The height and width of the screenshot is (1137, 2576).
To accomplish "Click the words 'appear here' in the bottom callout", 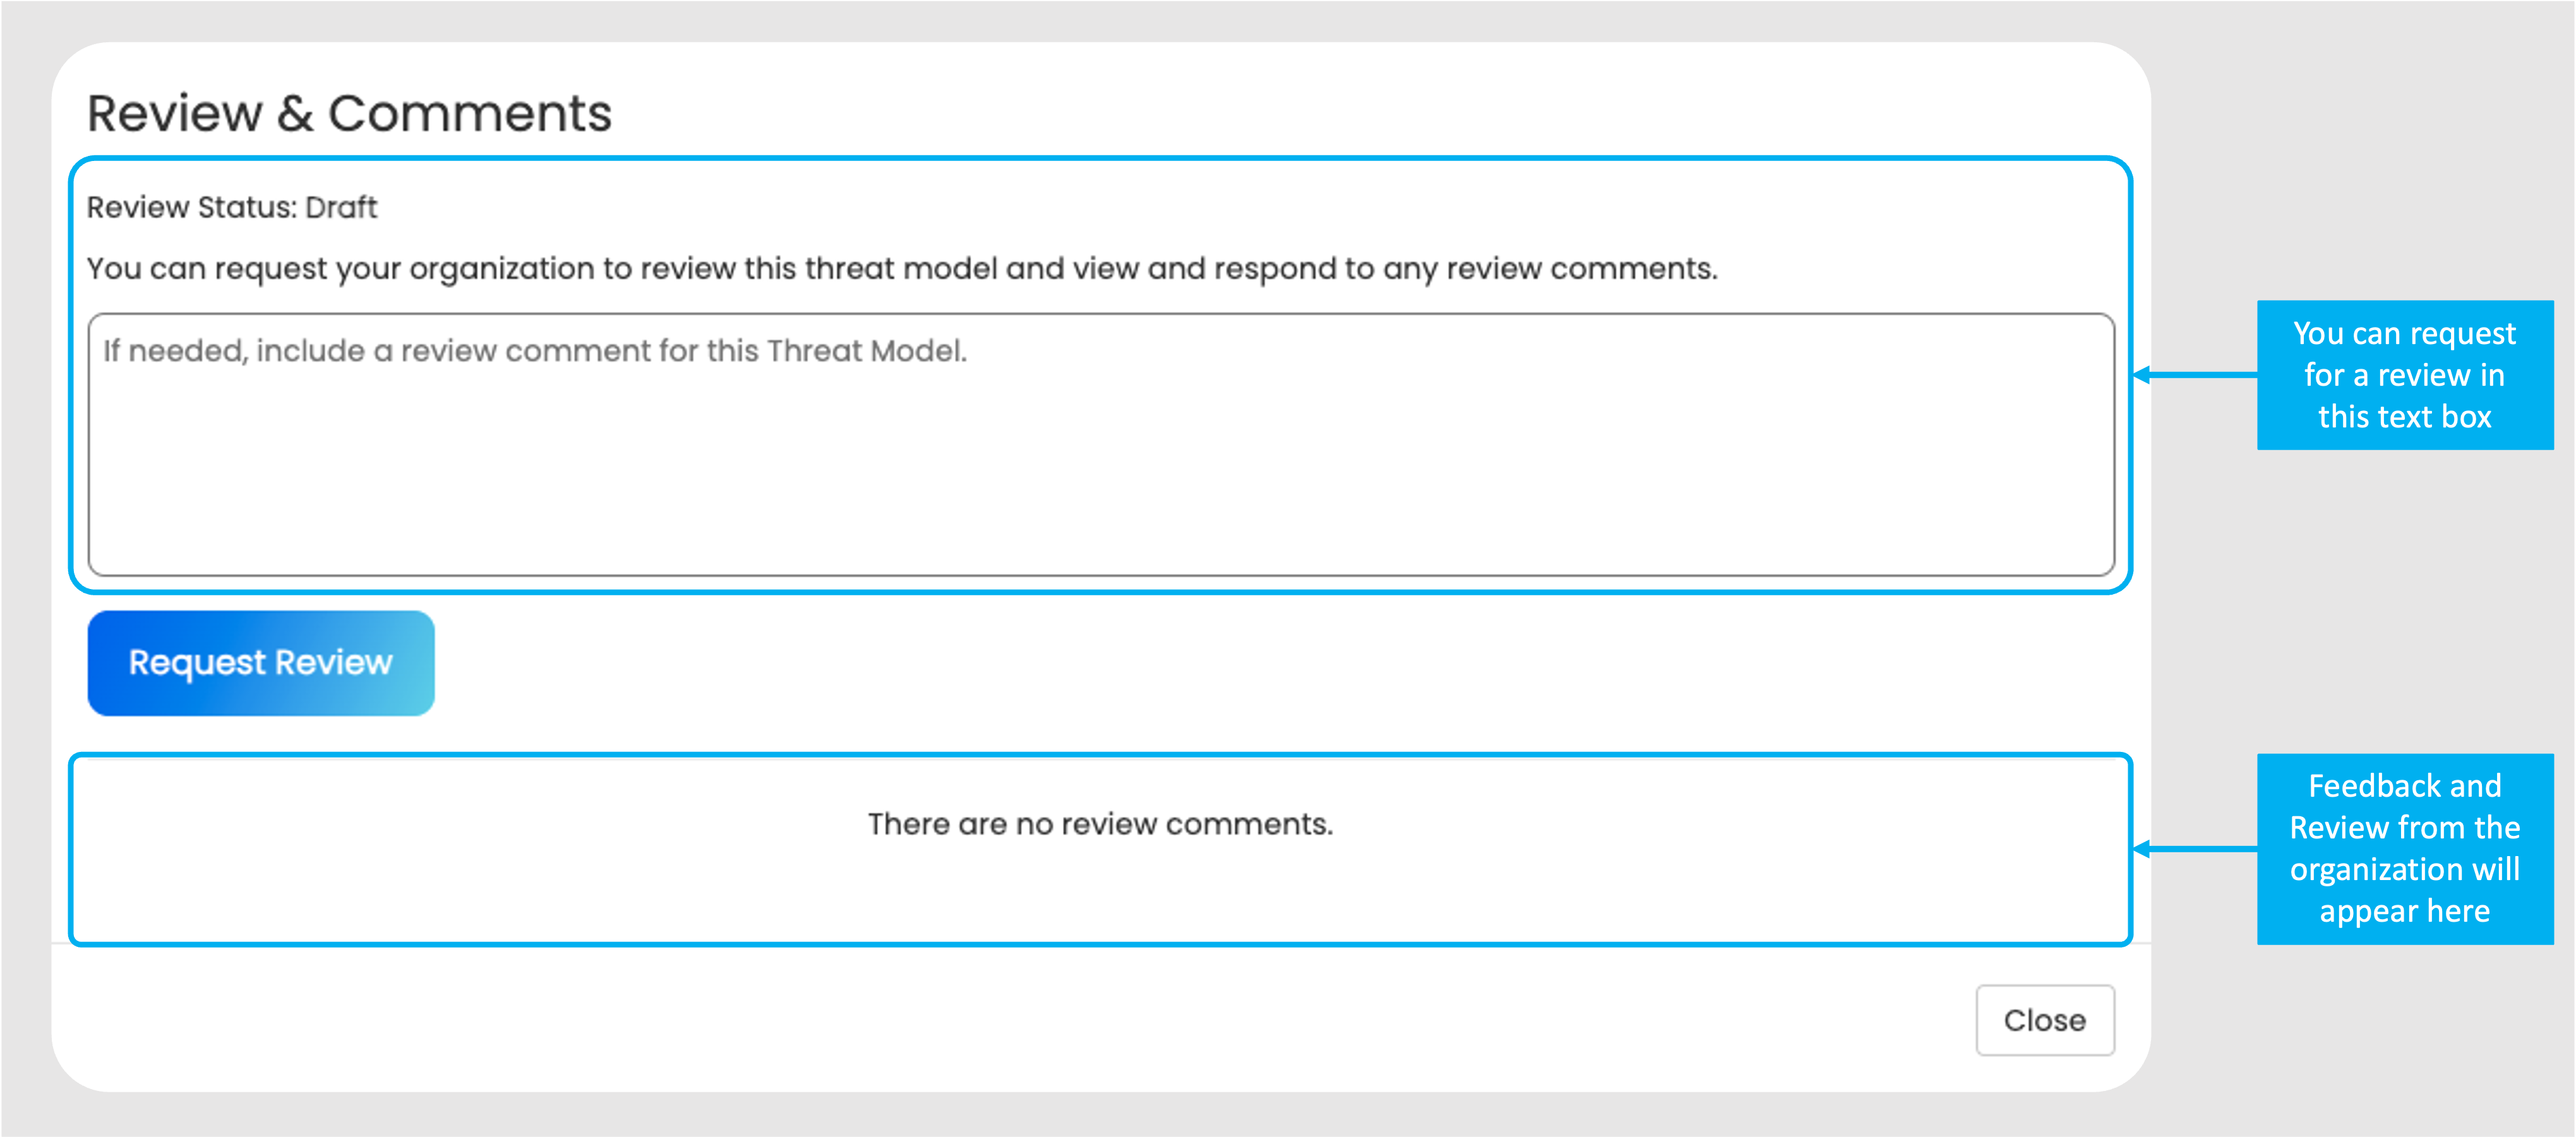I will (x=2404, y=911).
